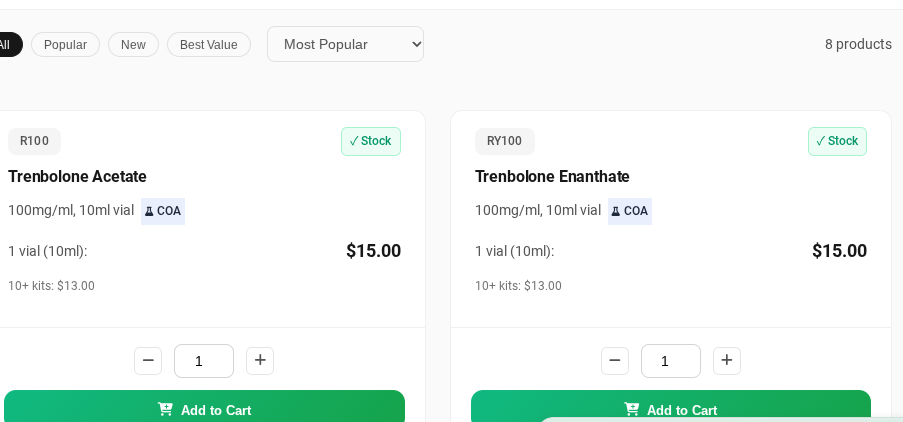
Task: Open the COA flask icon for Trenbolone Acetate
Action: click(149, 211)
